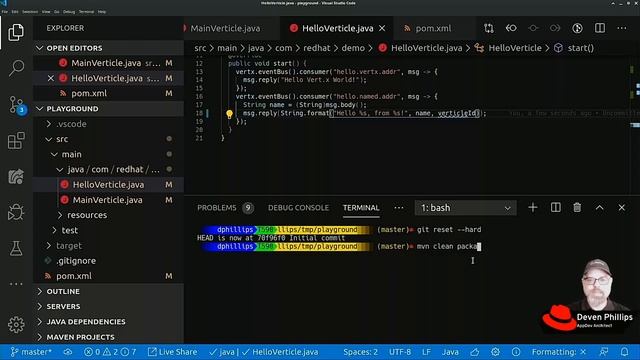Open MainVerticle.java in file tree
Viewport: 640px width, 360px height.
click(x=109, y=200)
